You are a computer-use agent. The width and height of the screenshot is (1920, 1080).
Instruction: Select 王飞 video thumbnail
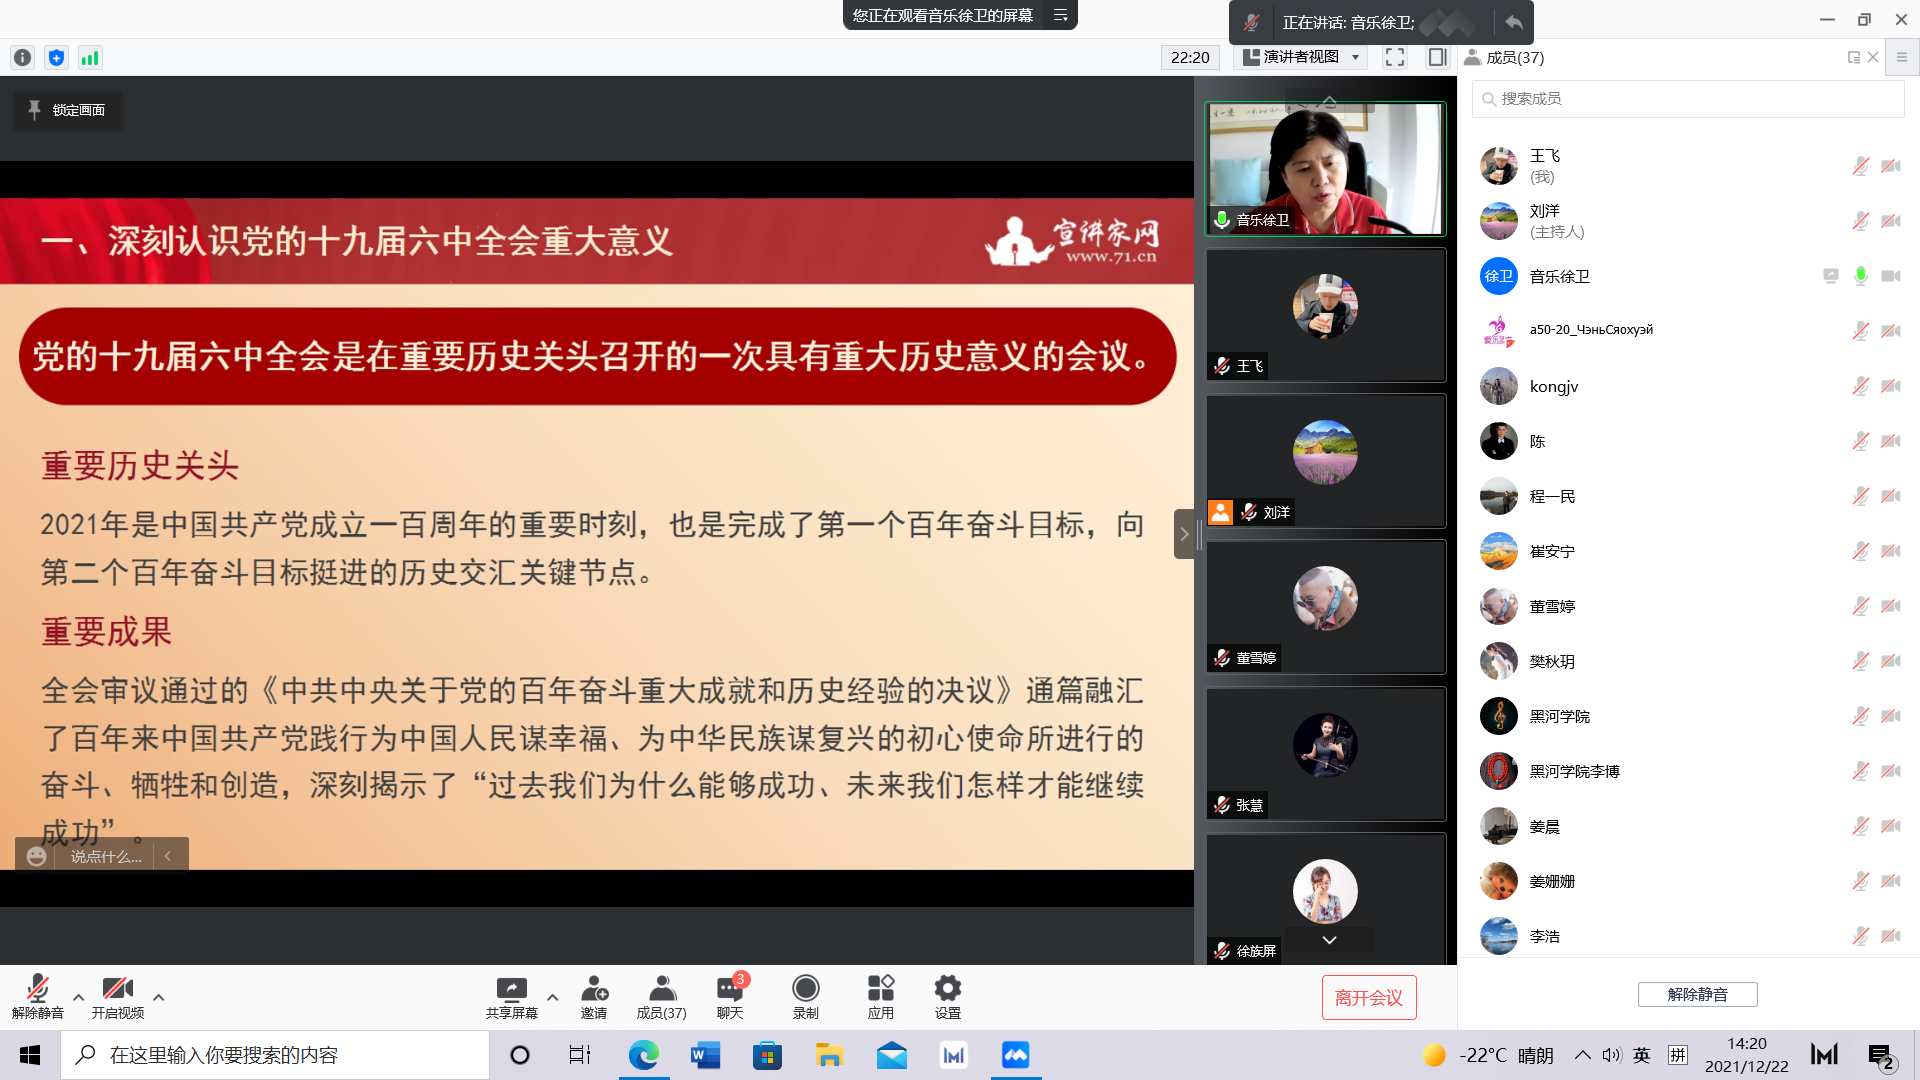tap(1325, 315)
